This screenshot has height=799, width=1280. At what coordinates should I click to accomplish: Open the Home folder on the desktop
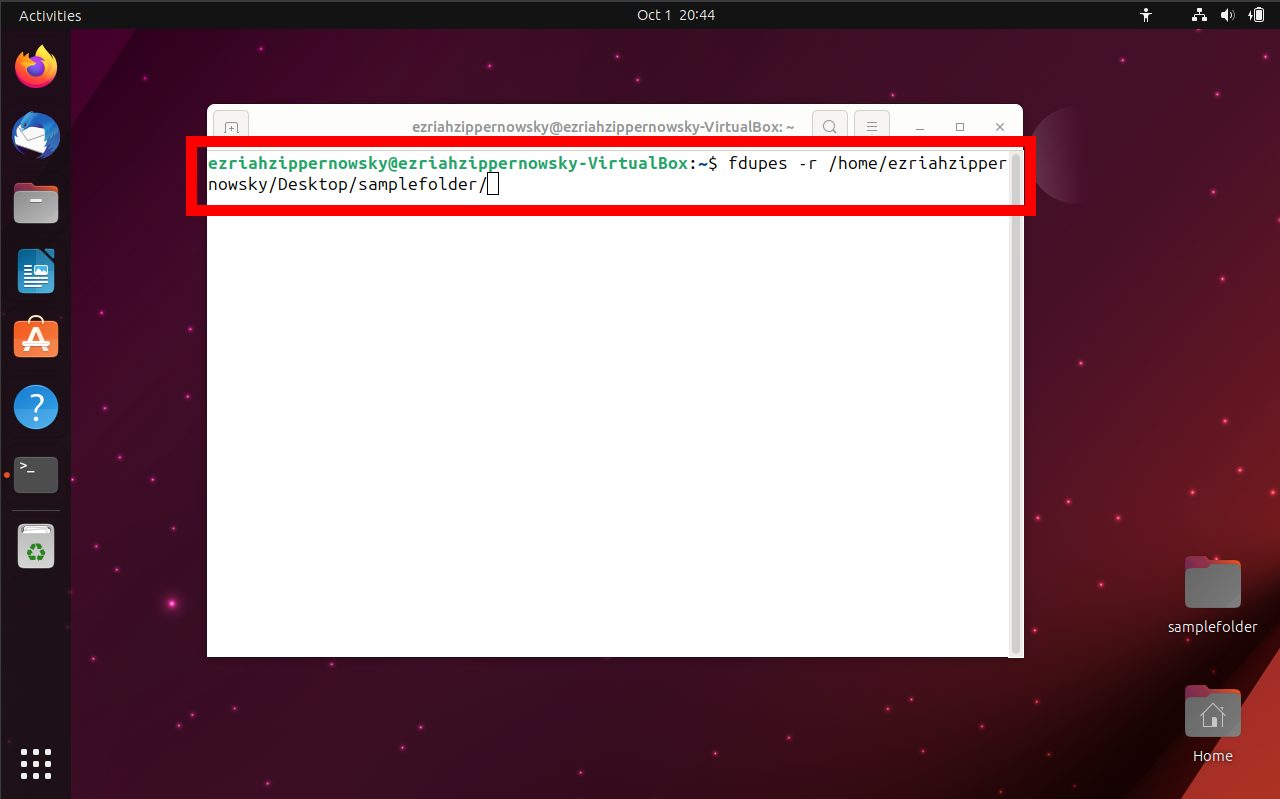coord(1212,711)
